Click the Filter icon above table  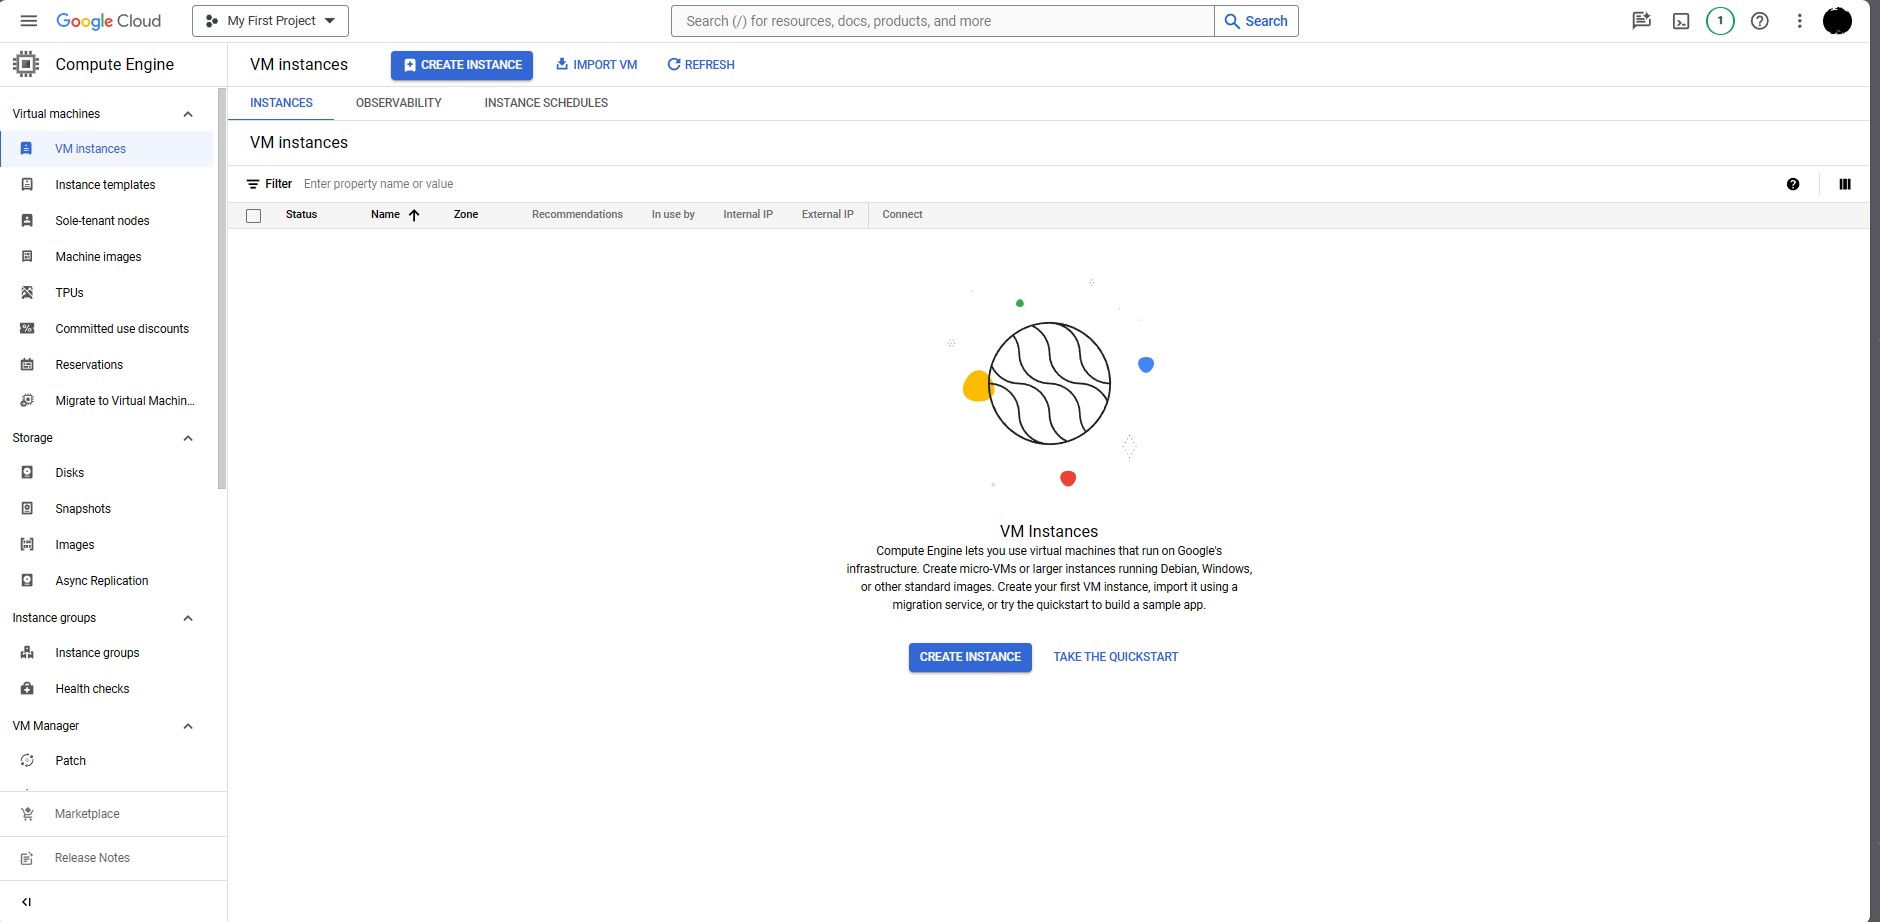pyautogui.click(x=253, y=184)
